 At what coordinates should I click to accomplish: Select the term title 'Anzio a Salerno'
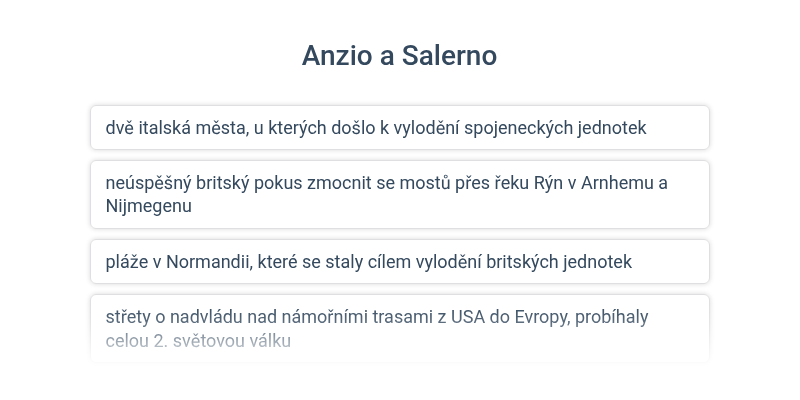coord(399,55)
